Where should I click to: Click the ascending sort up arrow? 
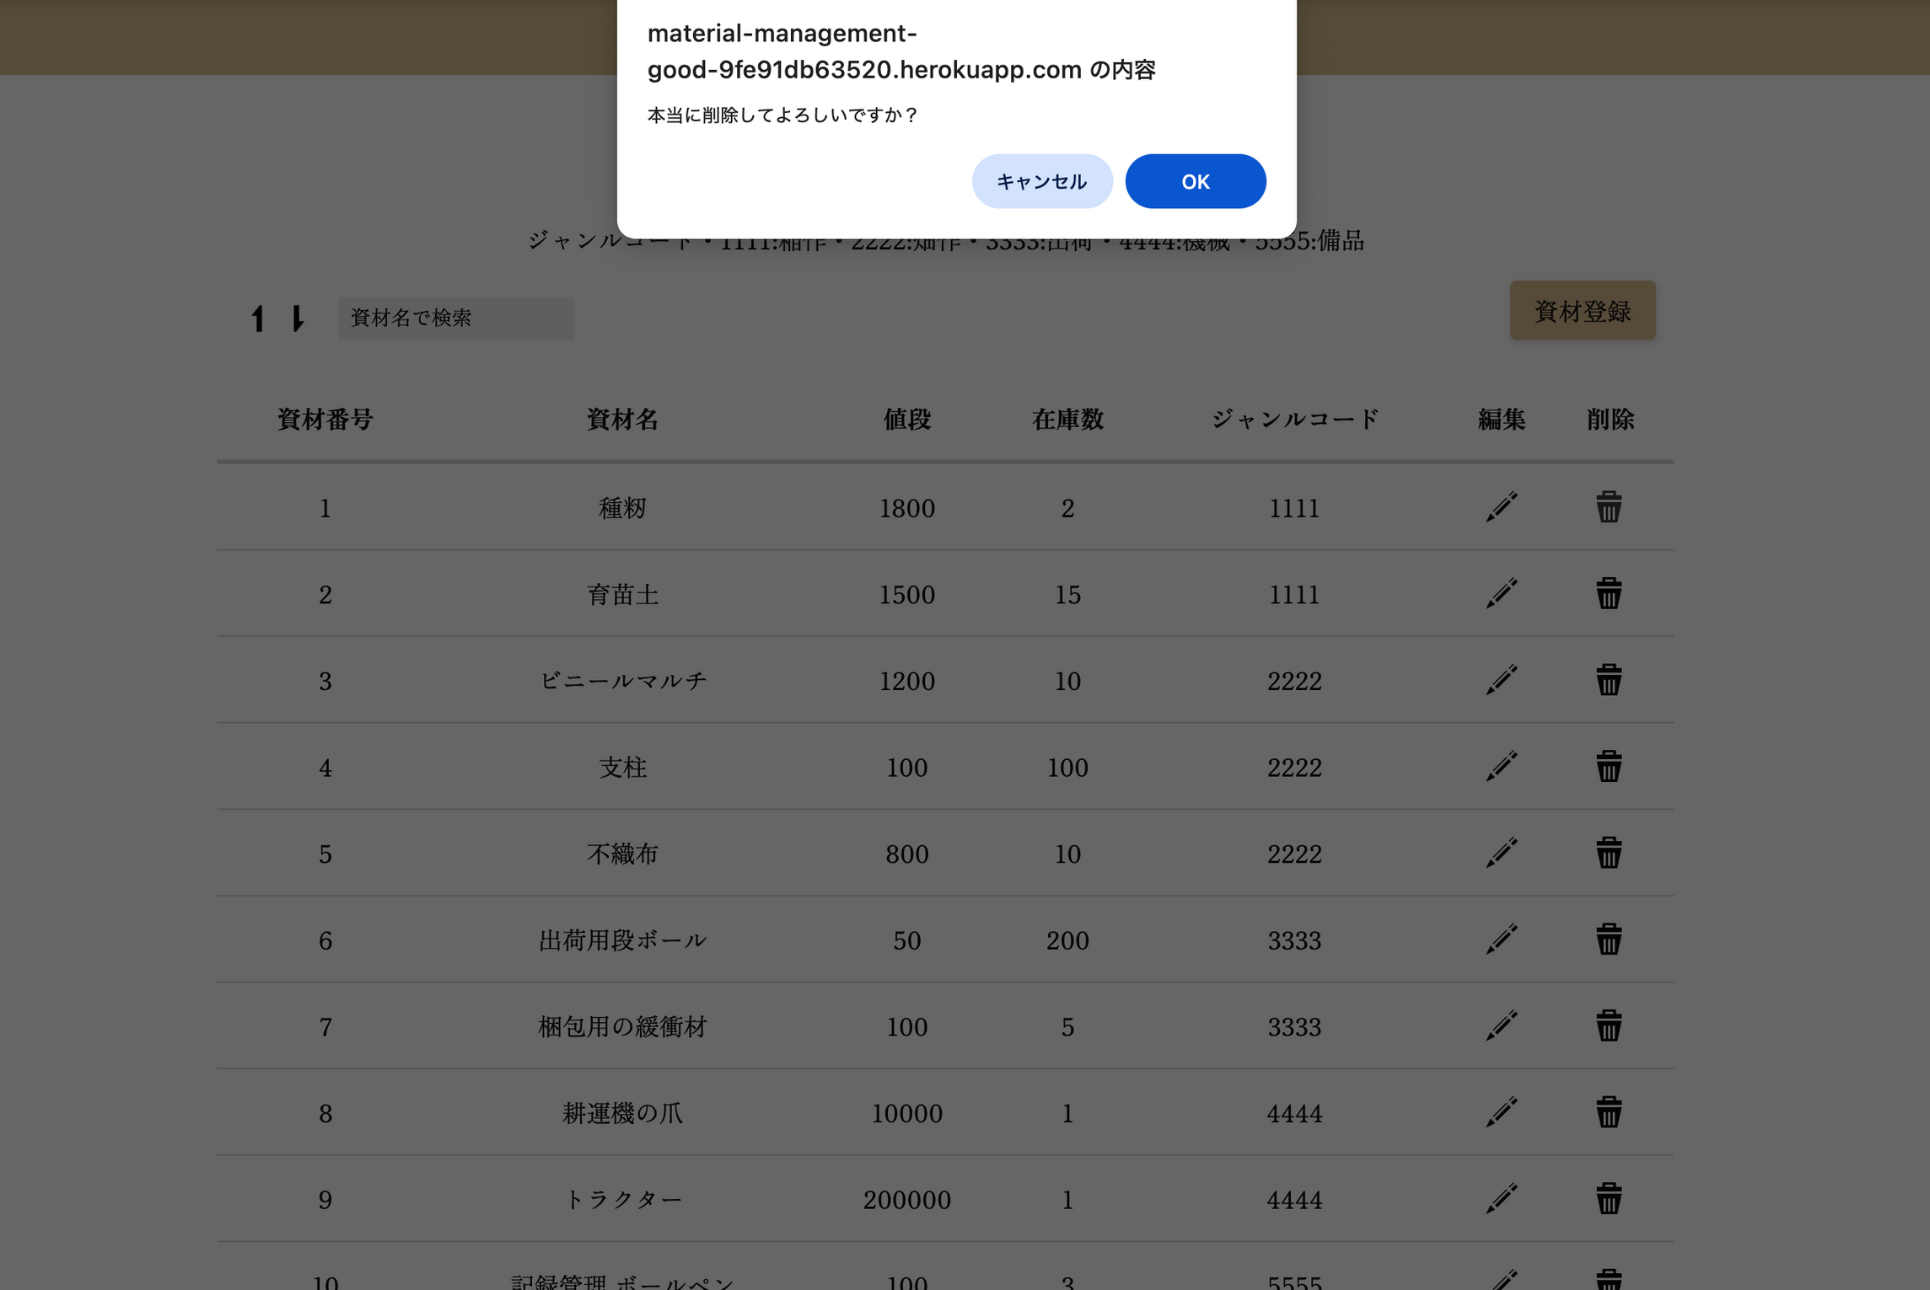[258, 318]
